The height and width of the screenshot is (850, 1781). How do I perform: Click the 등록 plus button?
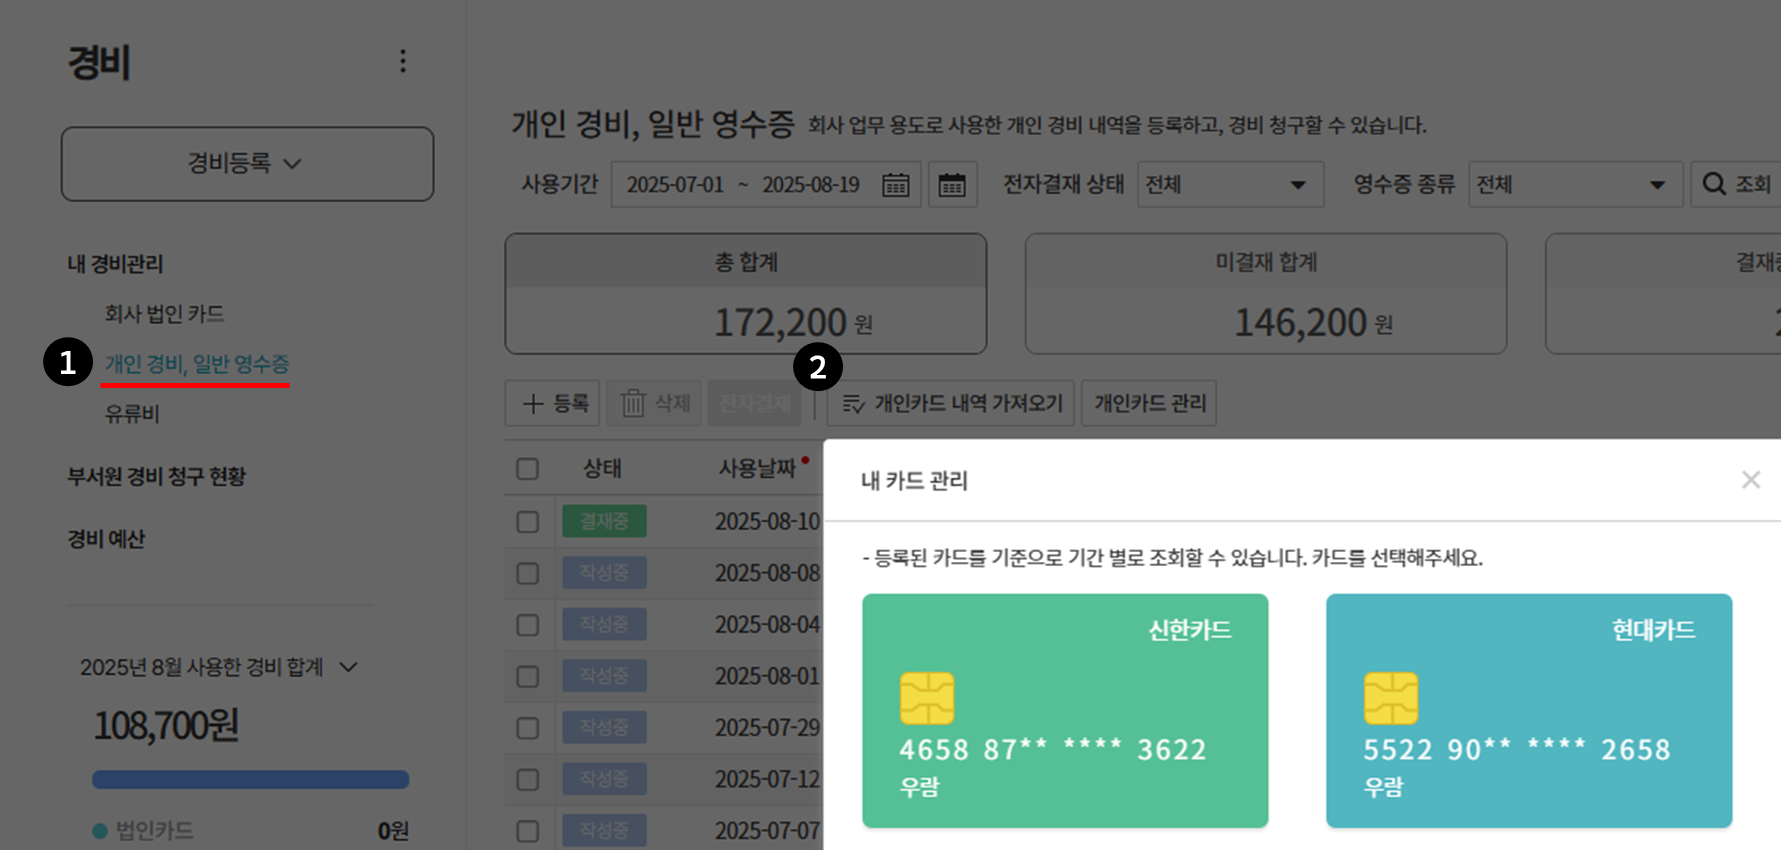(x=553, y=403)
